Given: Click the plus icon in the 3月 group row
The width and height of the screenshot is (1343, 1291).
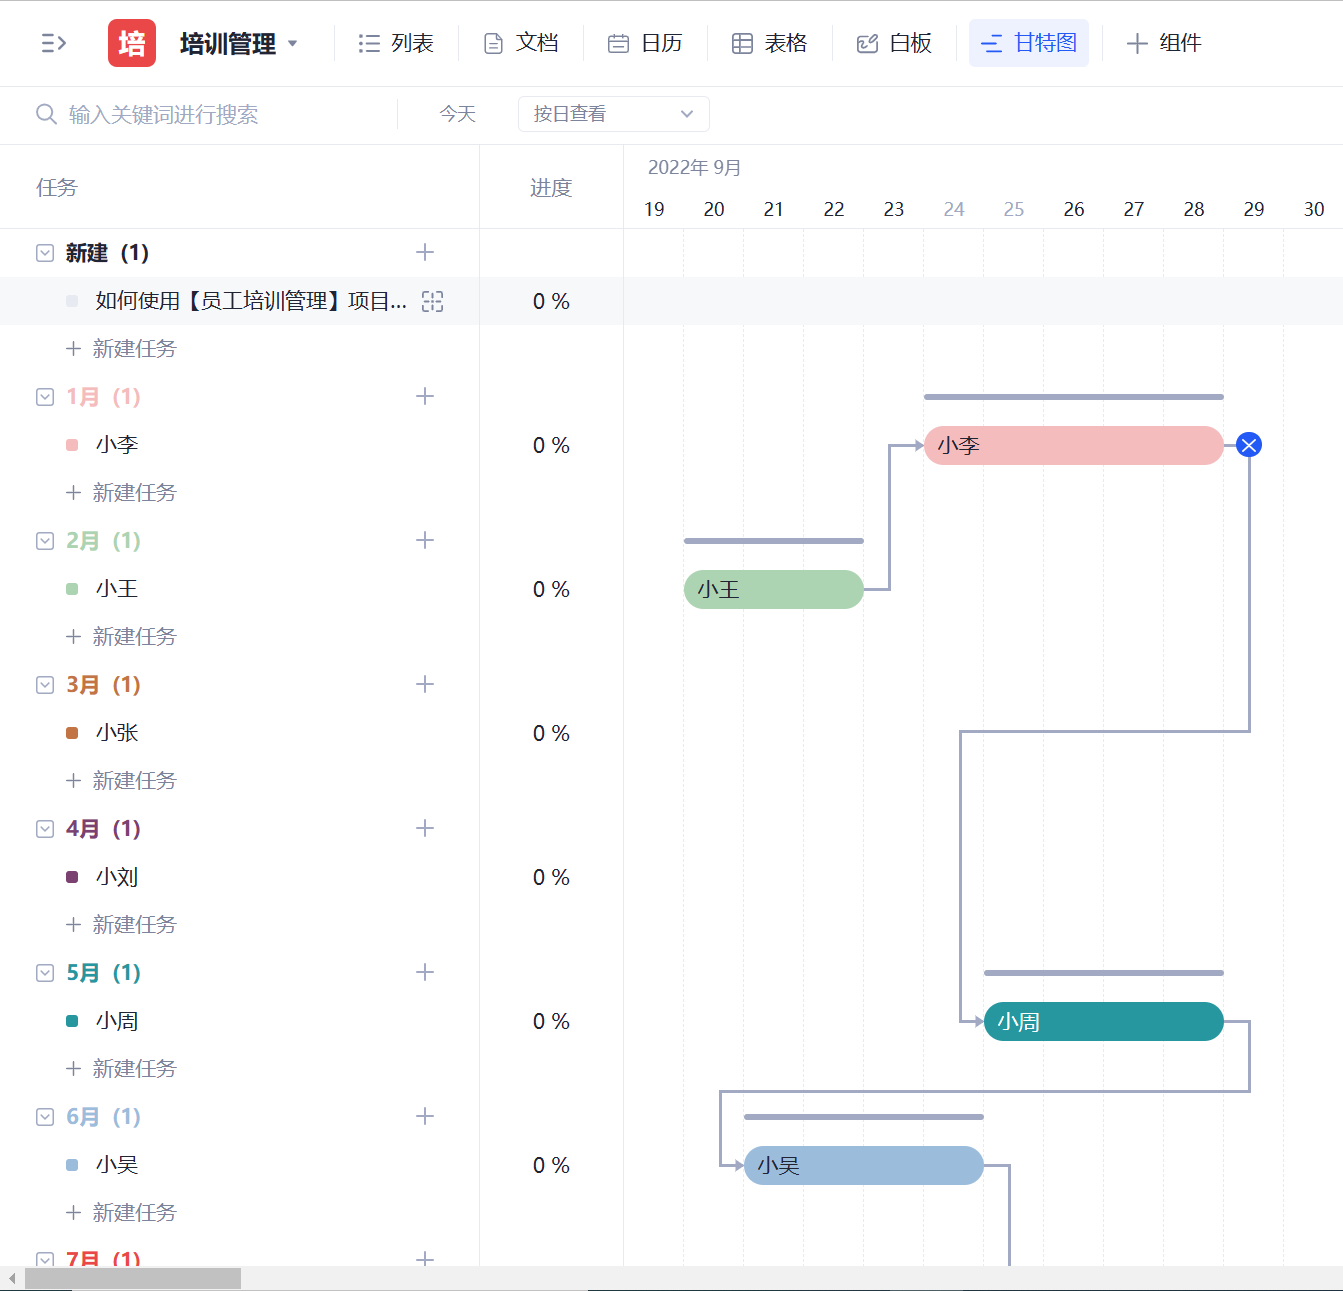Looking at the screenshot, I should [425, 685].
